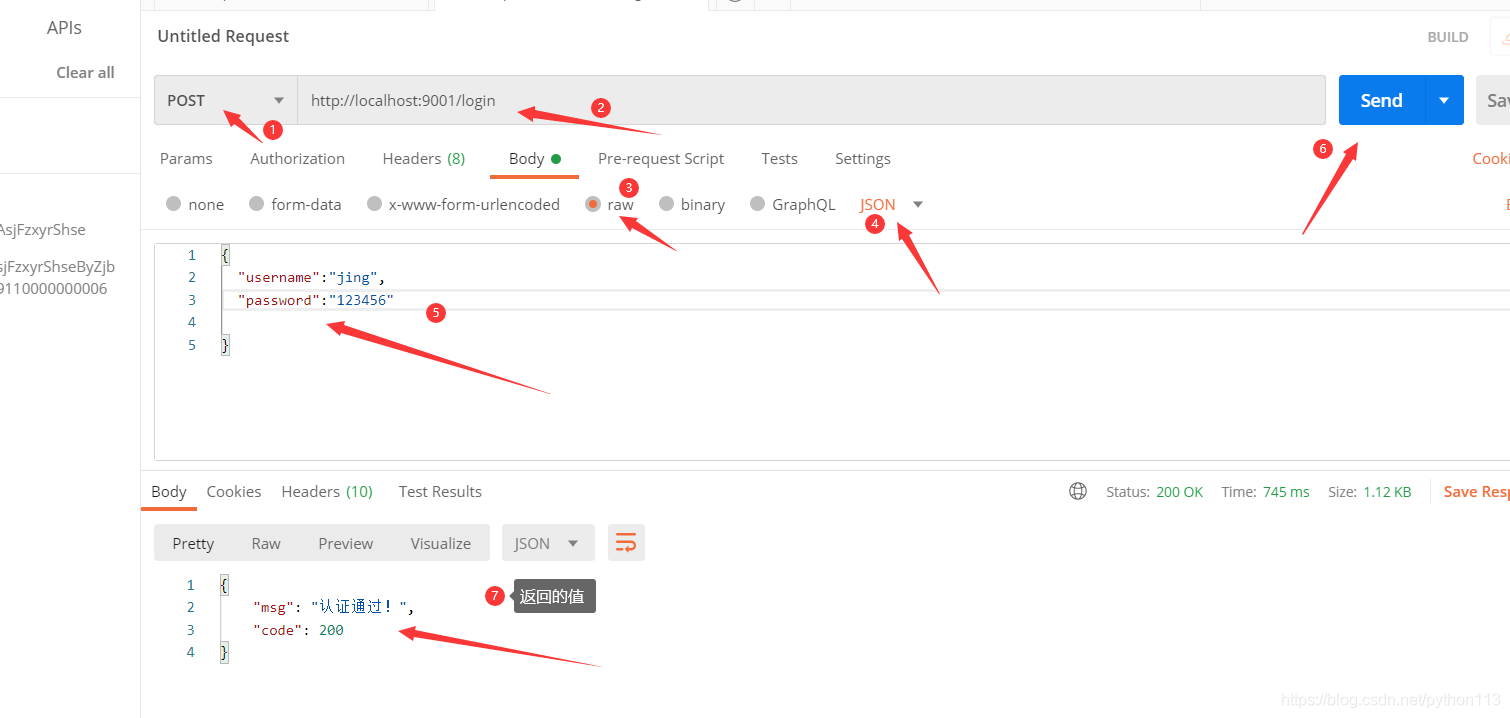The image size is (1510, 718).
Task: Click the Status 200 OK indicator
Action: coord(1155,491)
